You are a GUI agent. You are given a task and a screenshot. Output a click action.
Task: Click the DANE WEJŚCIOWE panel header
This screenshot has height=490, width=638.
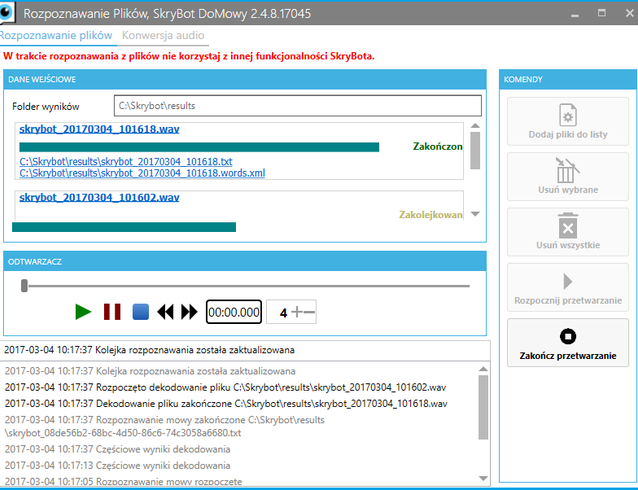click(245, 79)
